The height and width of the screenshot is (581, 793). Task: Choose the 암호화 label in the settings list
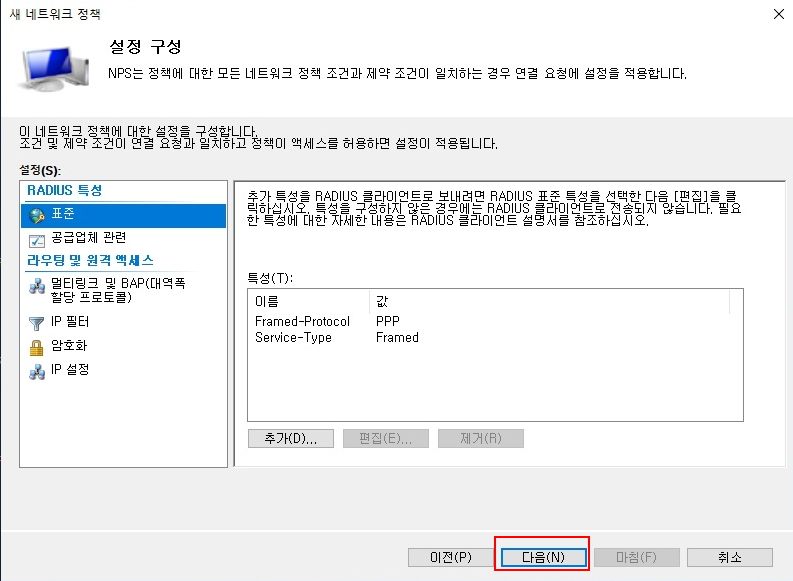[70, 346]
